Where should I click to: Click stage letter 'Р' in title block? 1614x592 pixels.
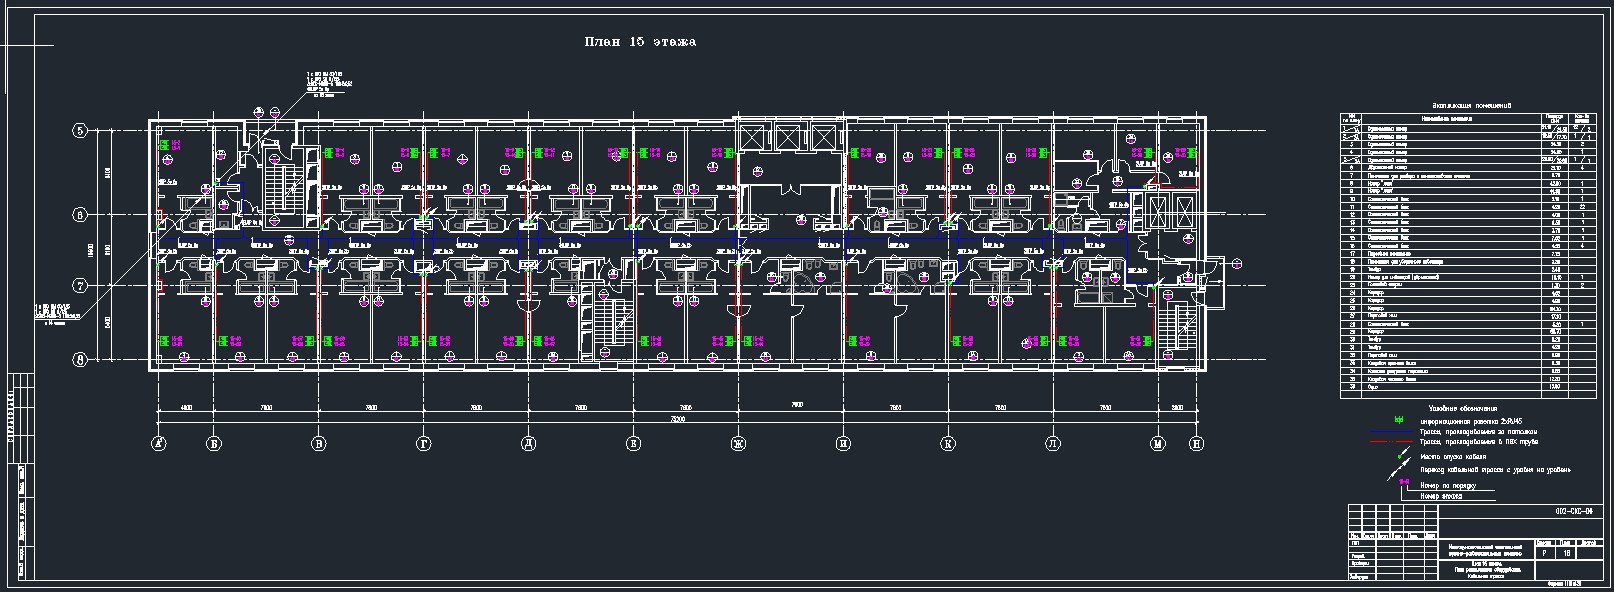pyautogui.click(x=1544, y=552)
